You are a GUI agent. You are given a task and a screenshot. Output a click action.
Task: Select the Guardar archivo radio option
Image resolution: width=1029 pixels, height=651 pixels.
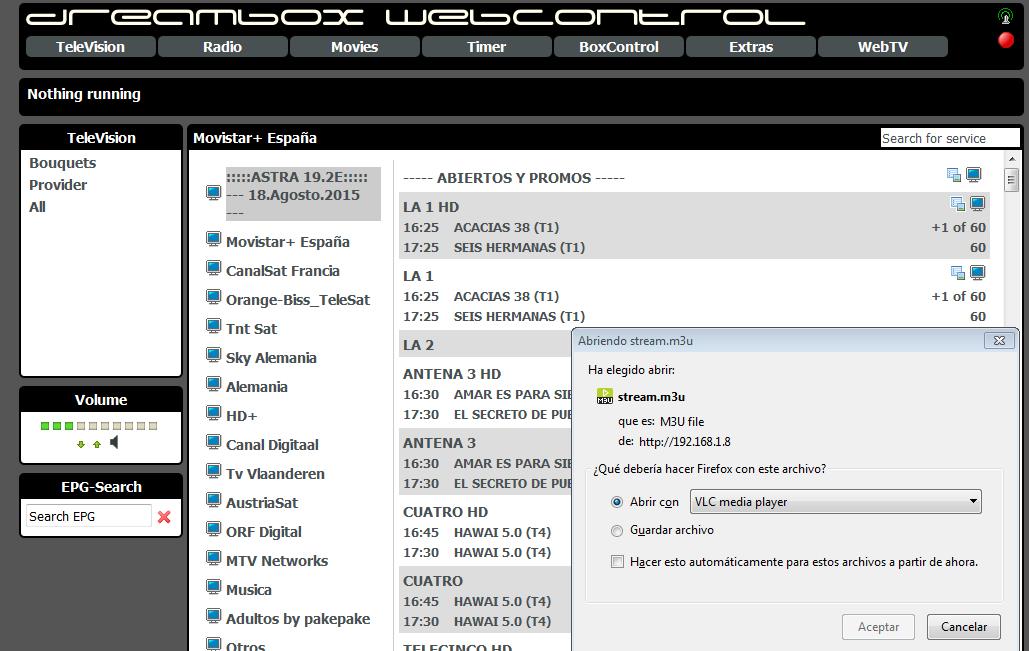tap(617, 530)
